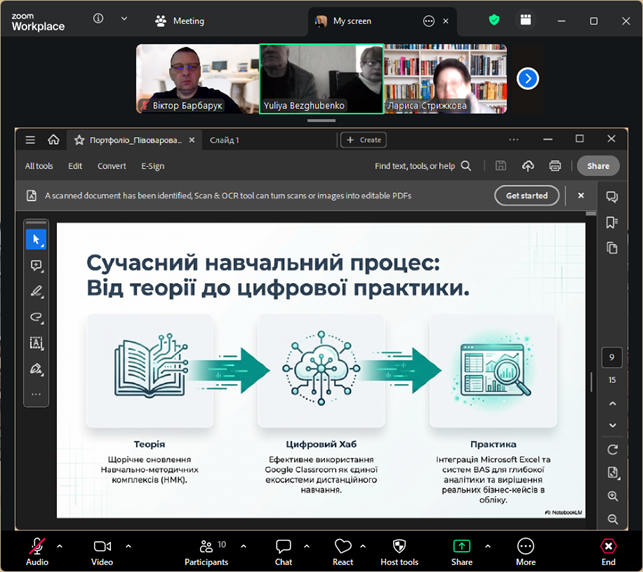Click the Create button in Acrobat
Screen dimensions: 643x572
coord(364,140)
